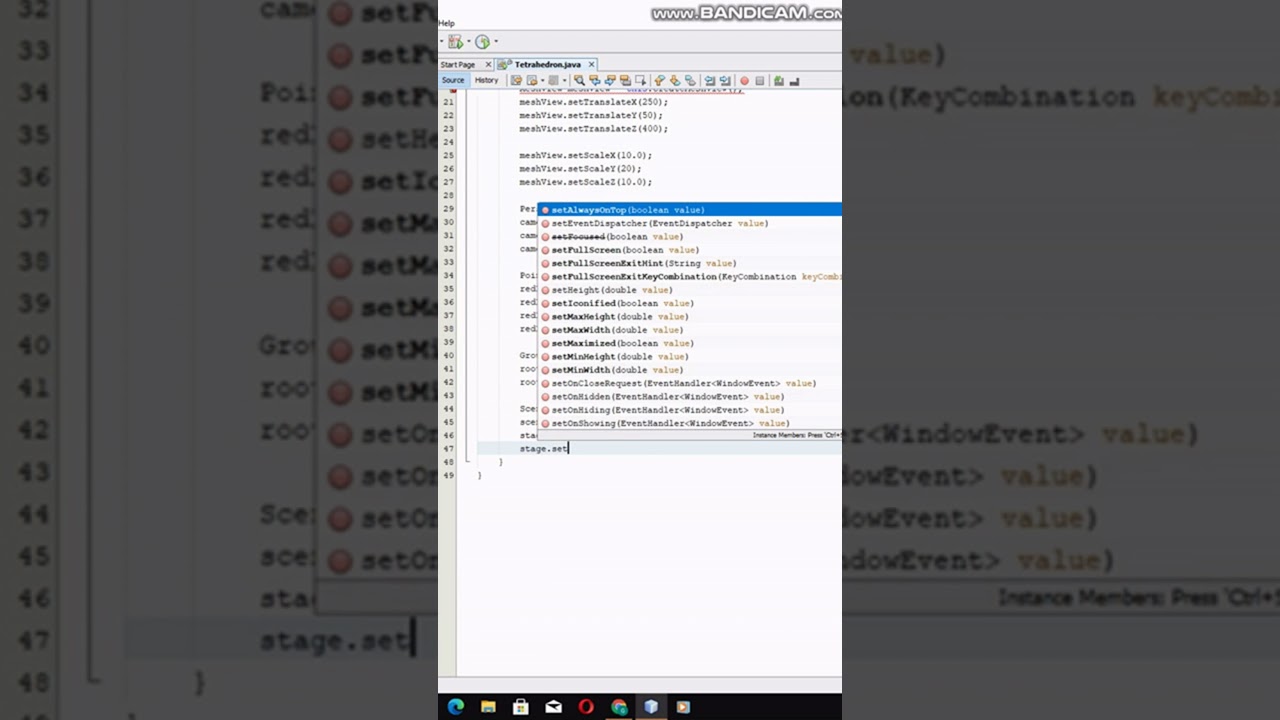Choose setMaxWidth(double value) completion
The image size is (1280, 720).
click(x=690, y=330)
